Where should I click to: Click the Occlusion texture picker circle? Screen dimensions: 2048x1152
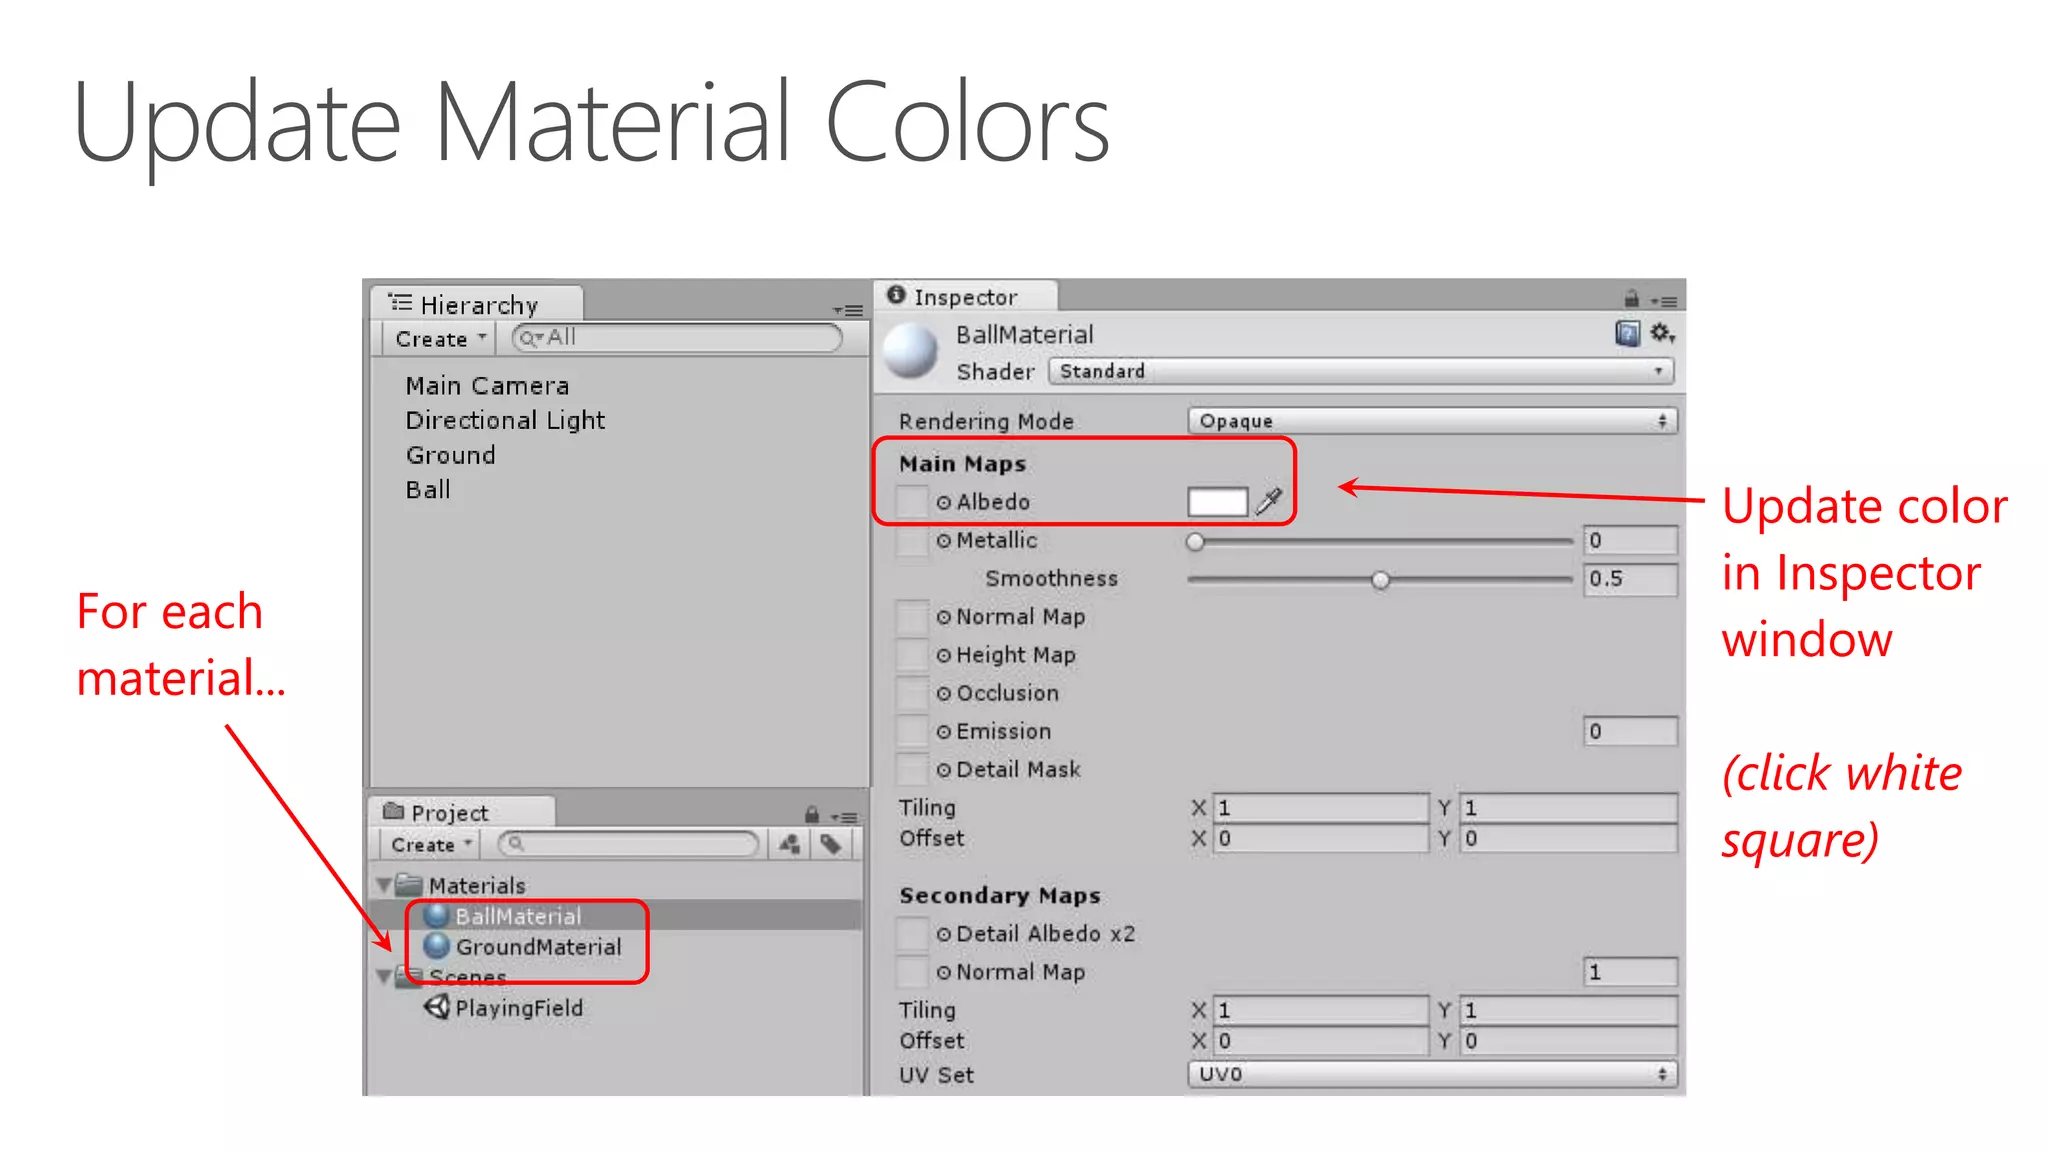(943, 694)
